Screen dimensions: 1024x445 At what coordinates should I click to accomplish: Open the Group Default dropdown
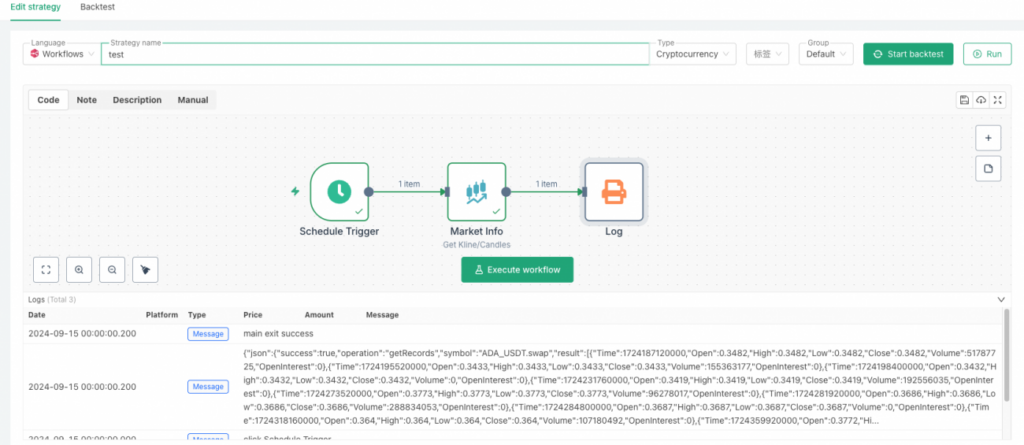pos(827,54)
